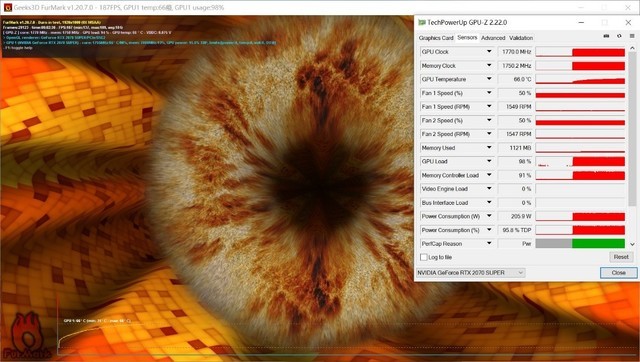This screenshot has width=640, height=362.
Task: Click the GPU-Z screenshot camera icon
Action: tap(606, 36)
